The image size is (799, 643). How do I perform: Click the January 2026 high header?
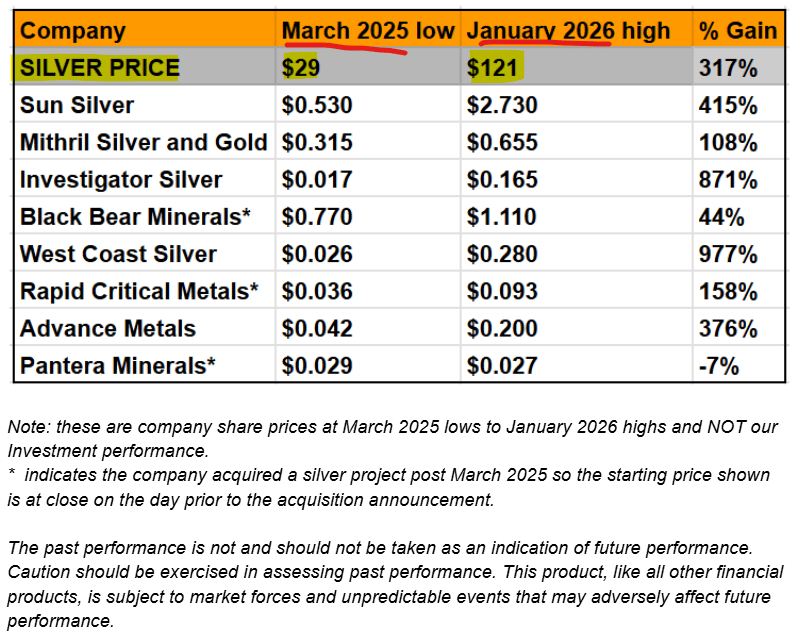tap(568, 31)
